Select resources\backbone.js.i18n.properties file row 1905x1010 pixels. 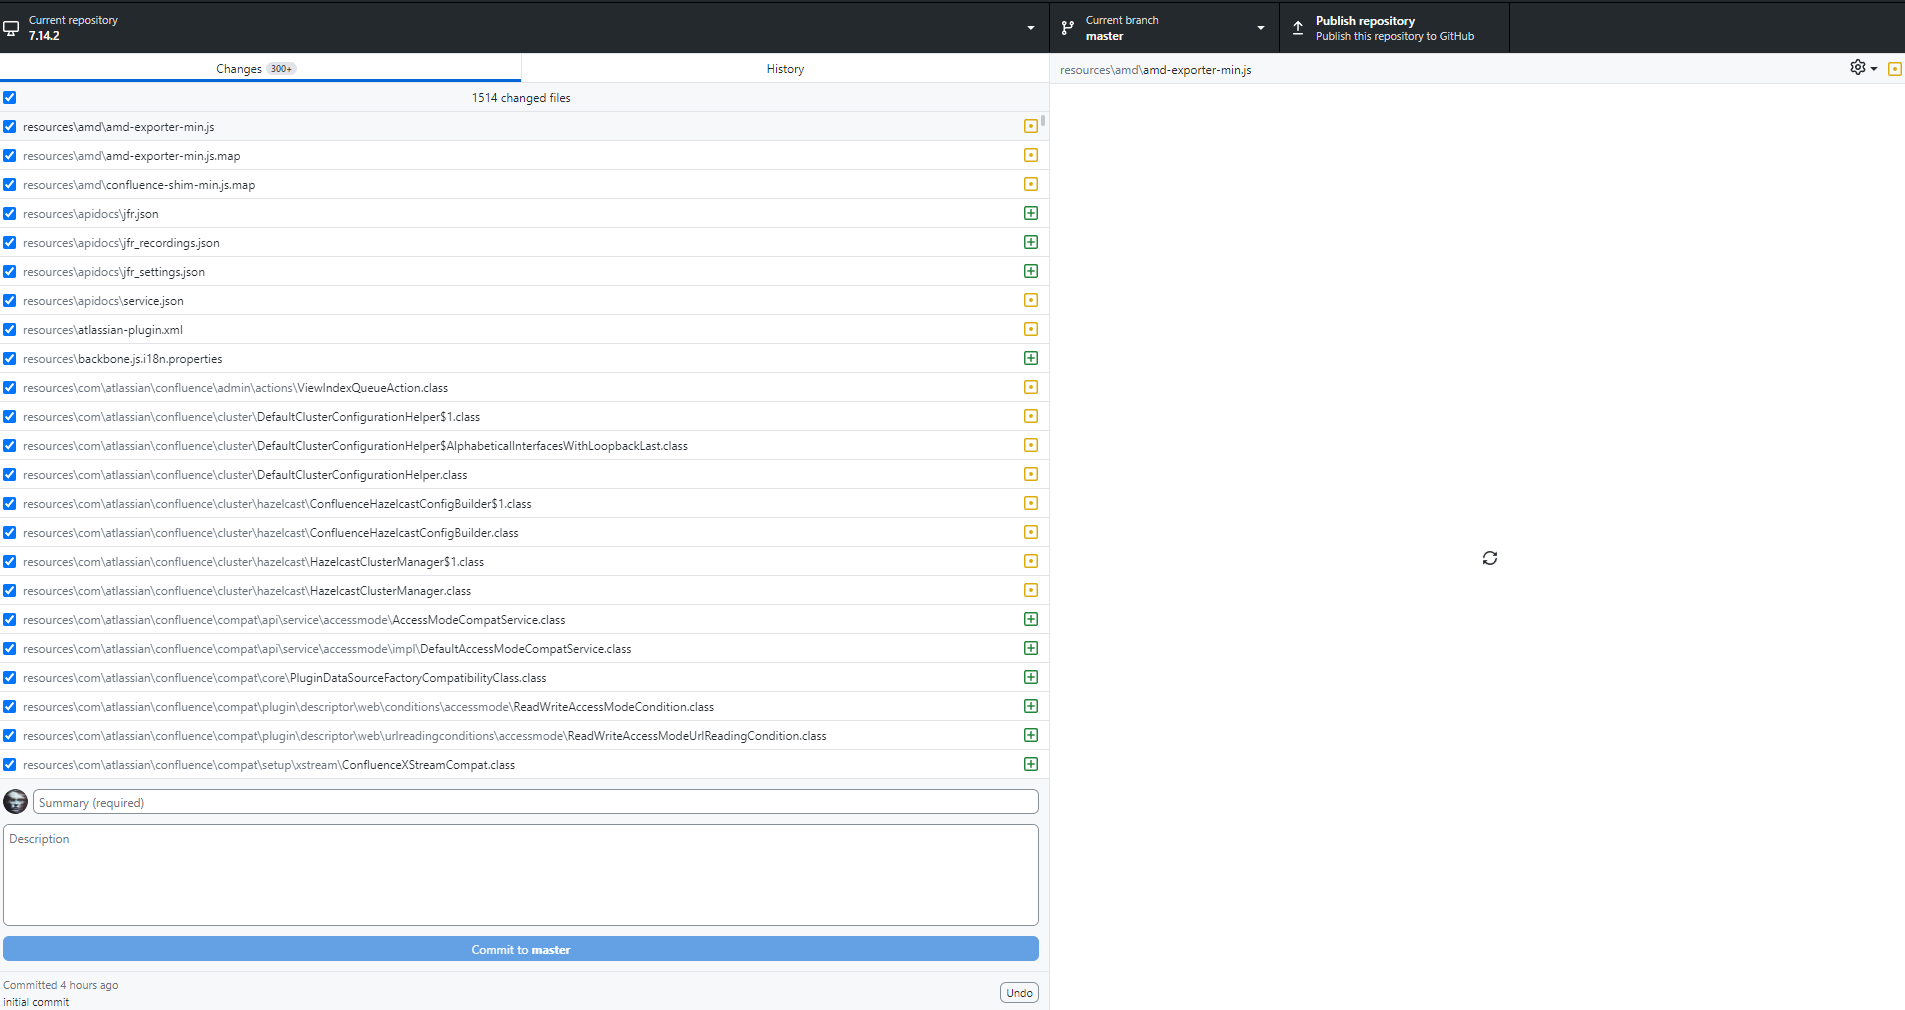(524, 358)
